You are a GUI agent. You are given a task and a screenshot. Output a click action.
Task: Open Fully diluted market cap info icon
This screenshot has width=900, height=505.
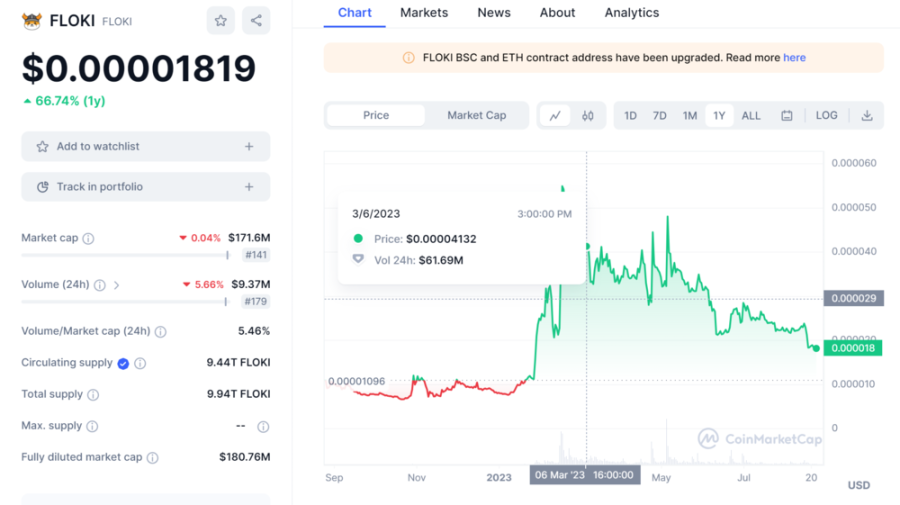pos(153,458)
